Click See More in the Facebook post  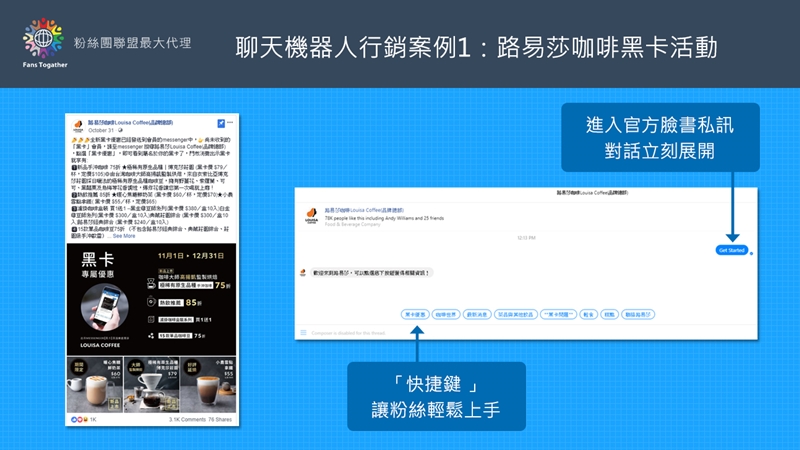pyautogui.click(x=124, y=236)
